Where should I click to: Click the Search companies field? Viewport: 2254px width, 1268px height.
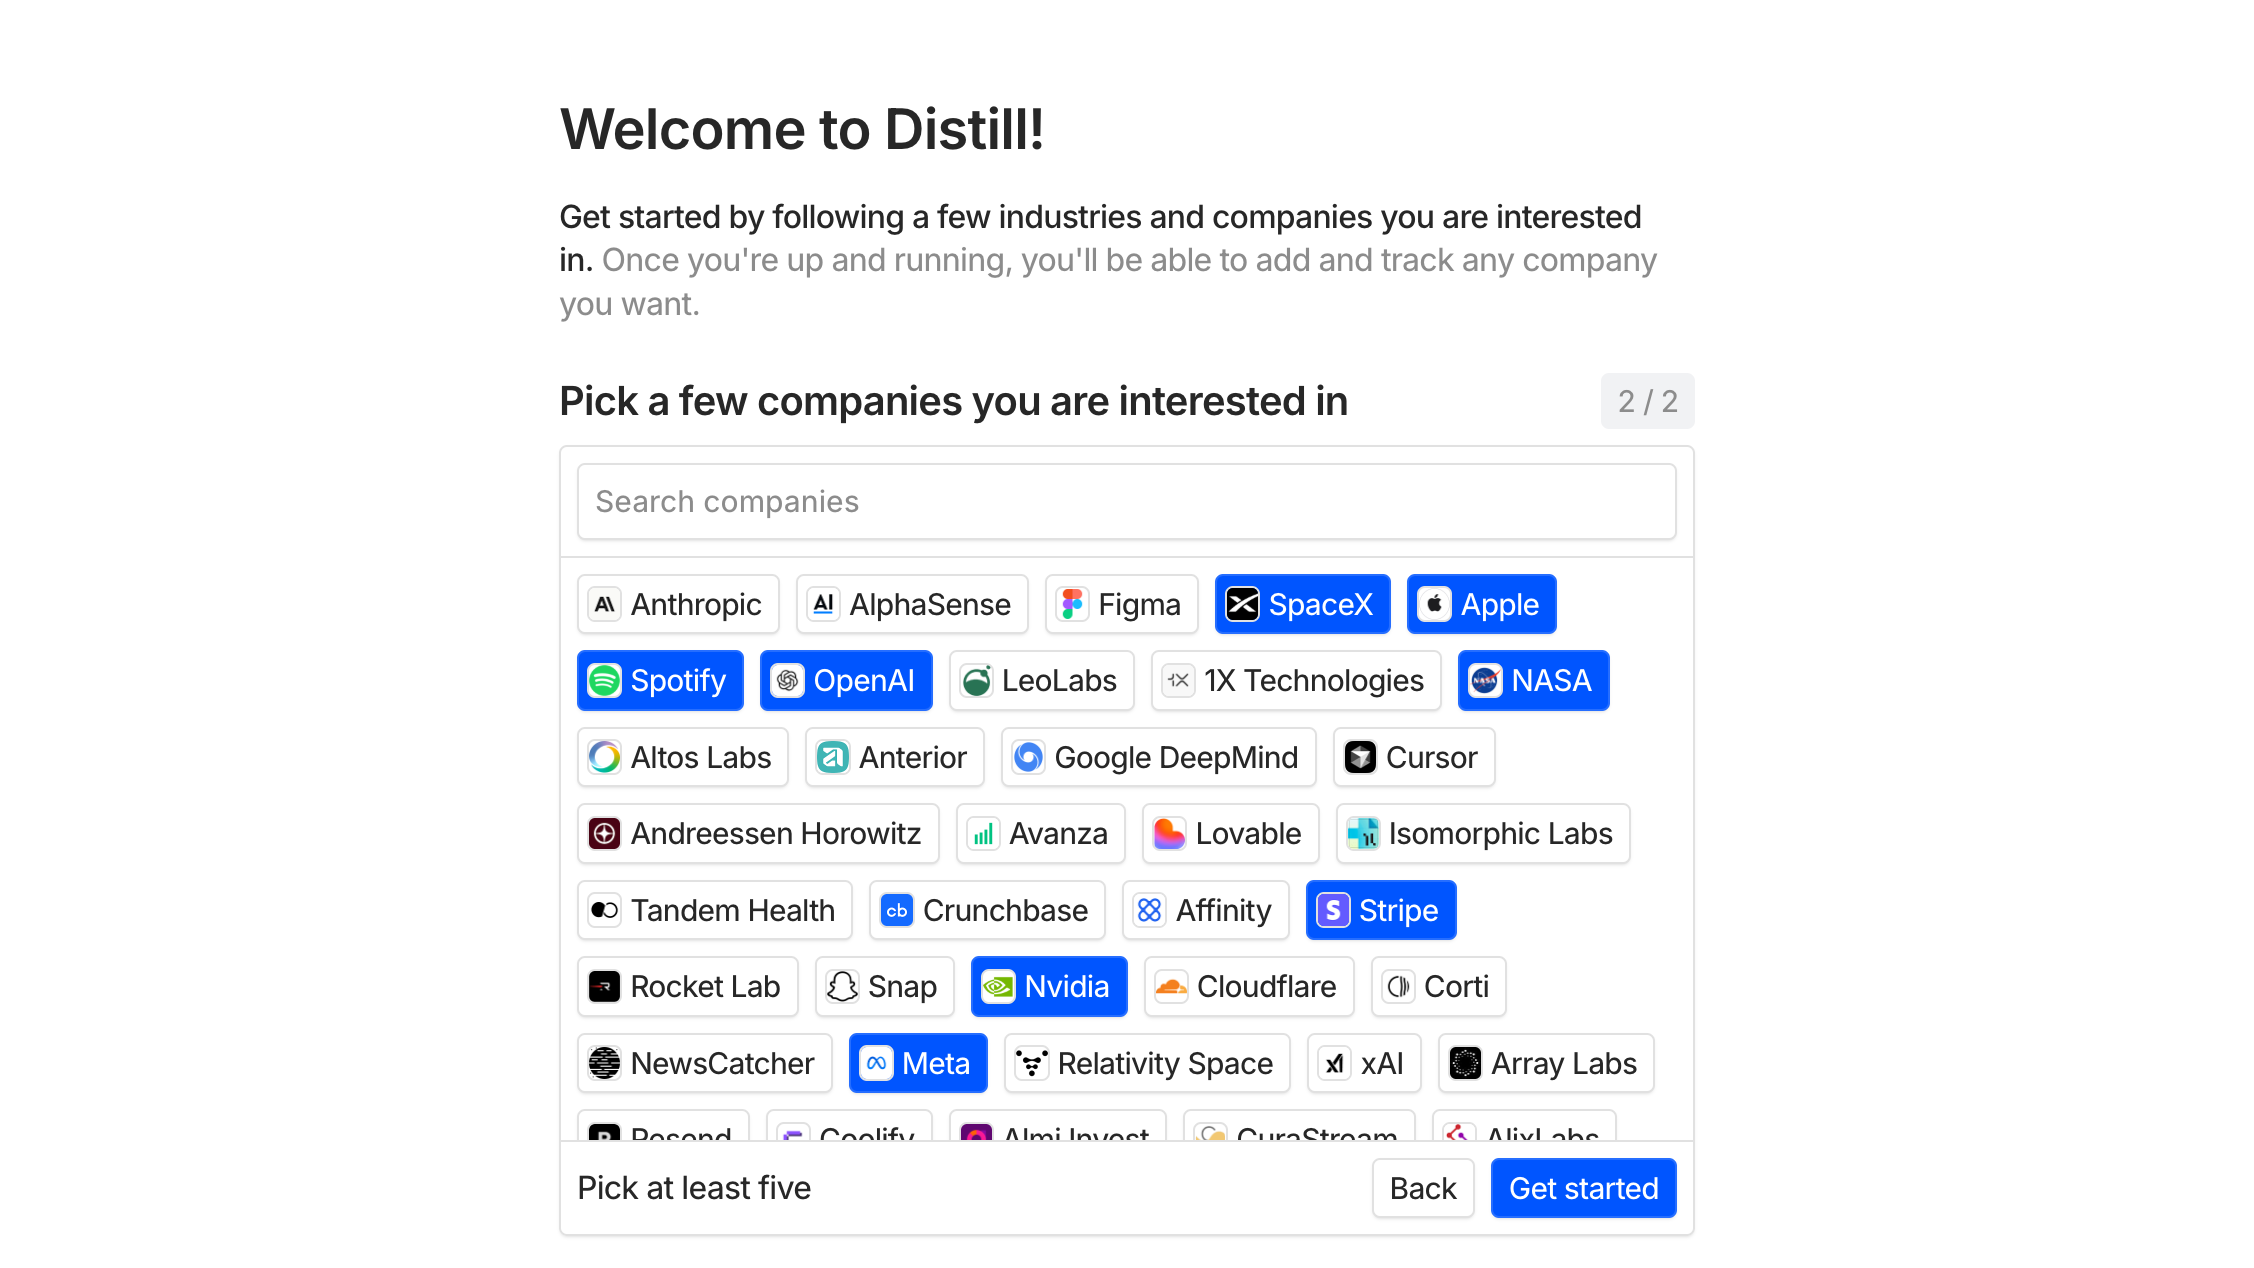tap(1126, 501)
